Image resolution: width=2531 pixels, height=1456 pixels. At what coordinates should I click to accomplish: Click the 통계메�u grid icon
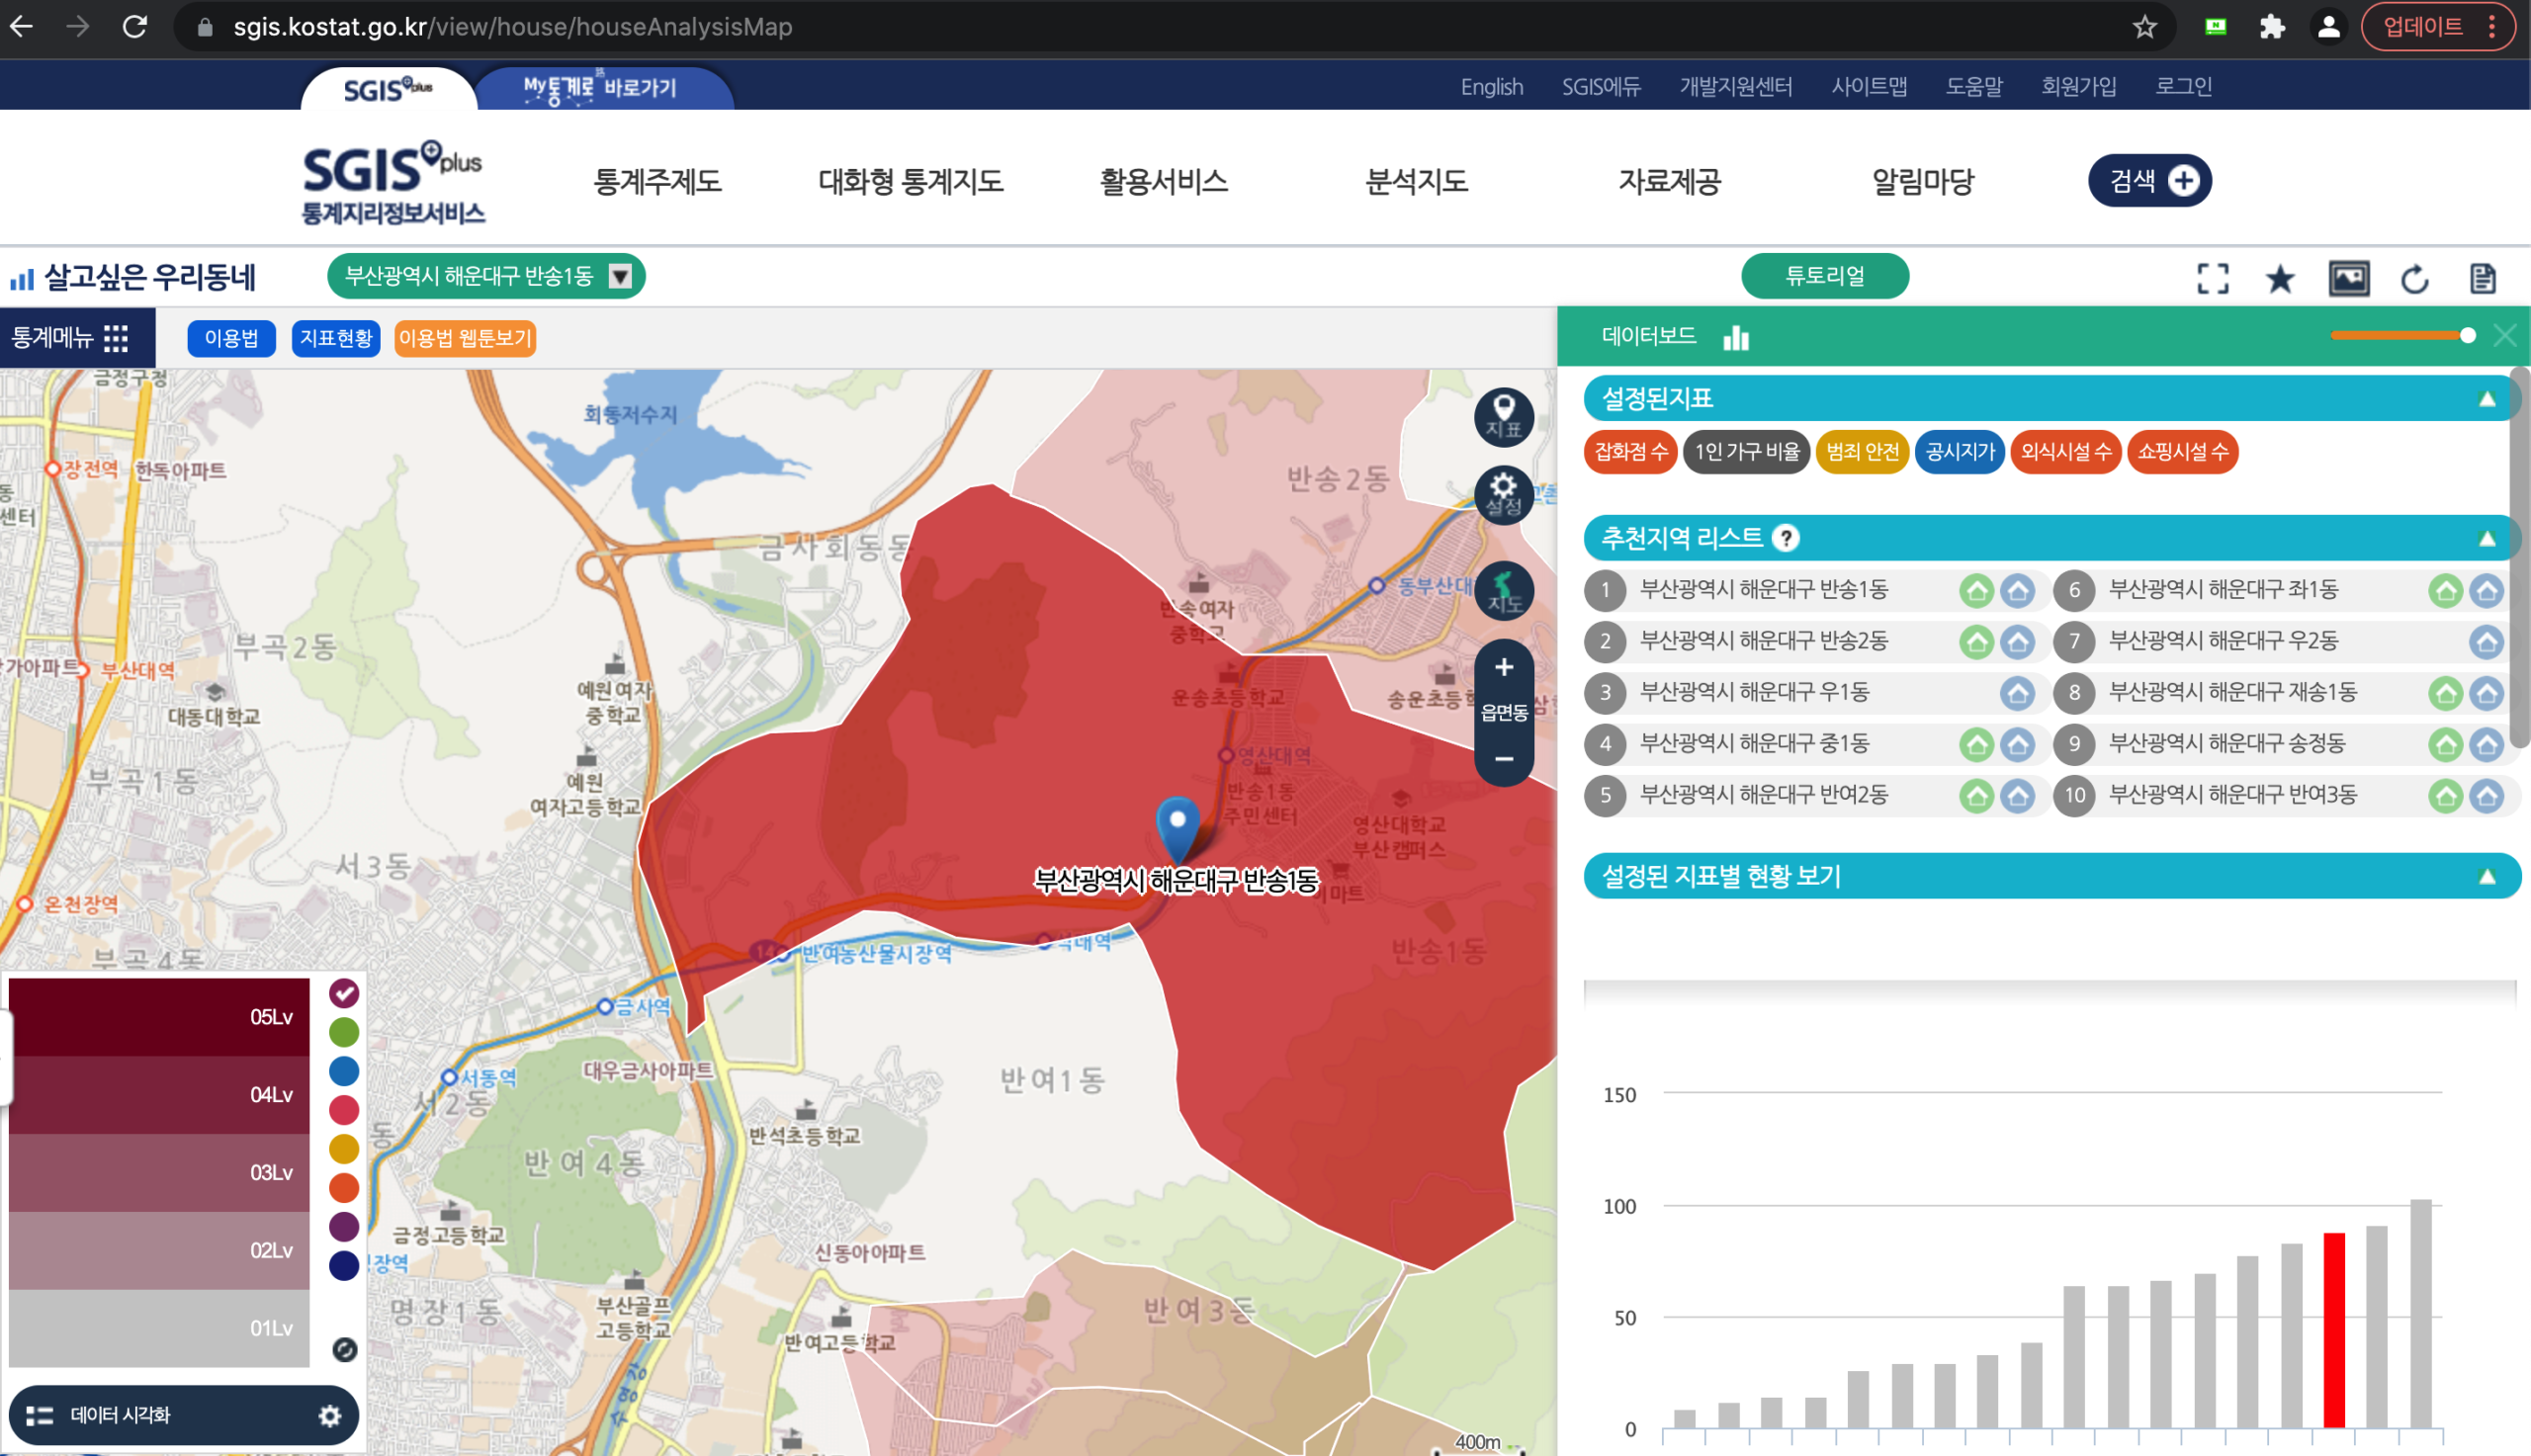(x=116, y=338)
